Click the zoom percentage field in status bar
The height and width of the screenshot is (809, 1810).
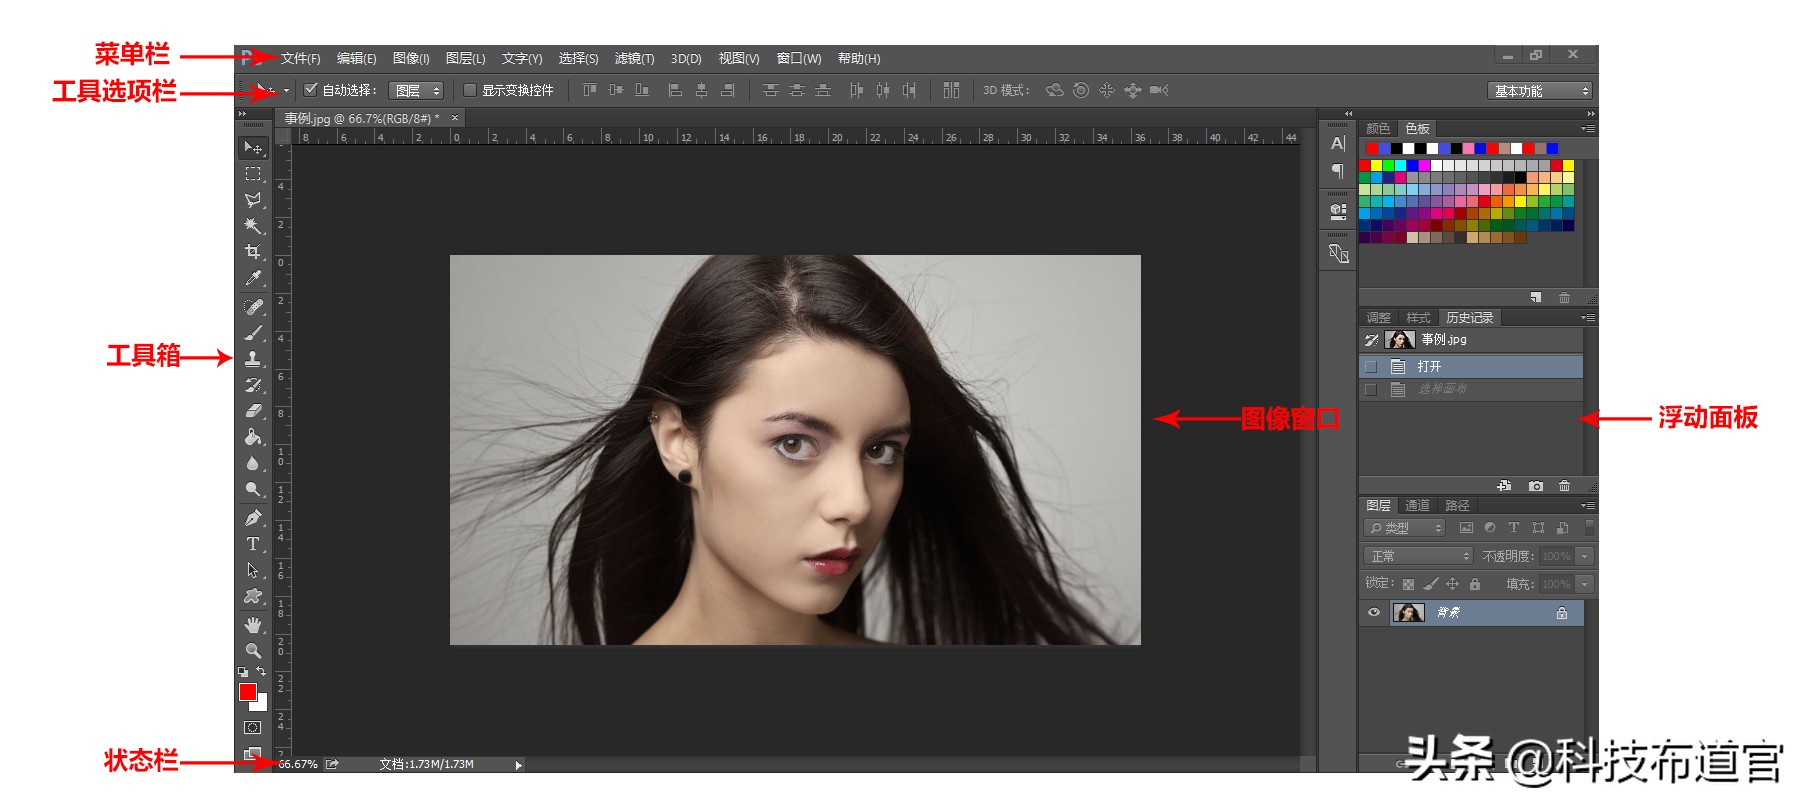tap(298, 765)
